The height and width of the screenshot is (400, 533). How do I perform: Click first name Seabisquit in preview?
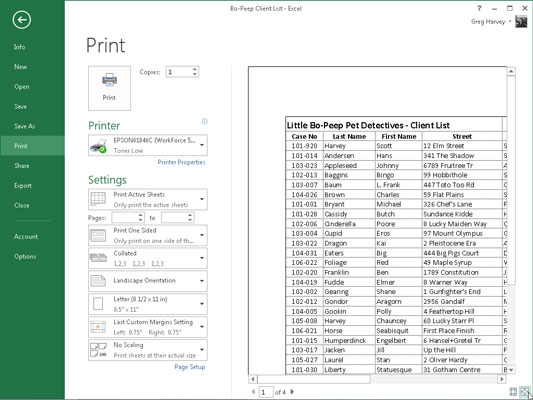pyautogui.click(x=393, y=331)
